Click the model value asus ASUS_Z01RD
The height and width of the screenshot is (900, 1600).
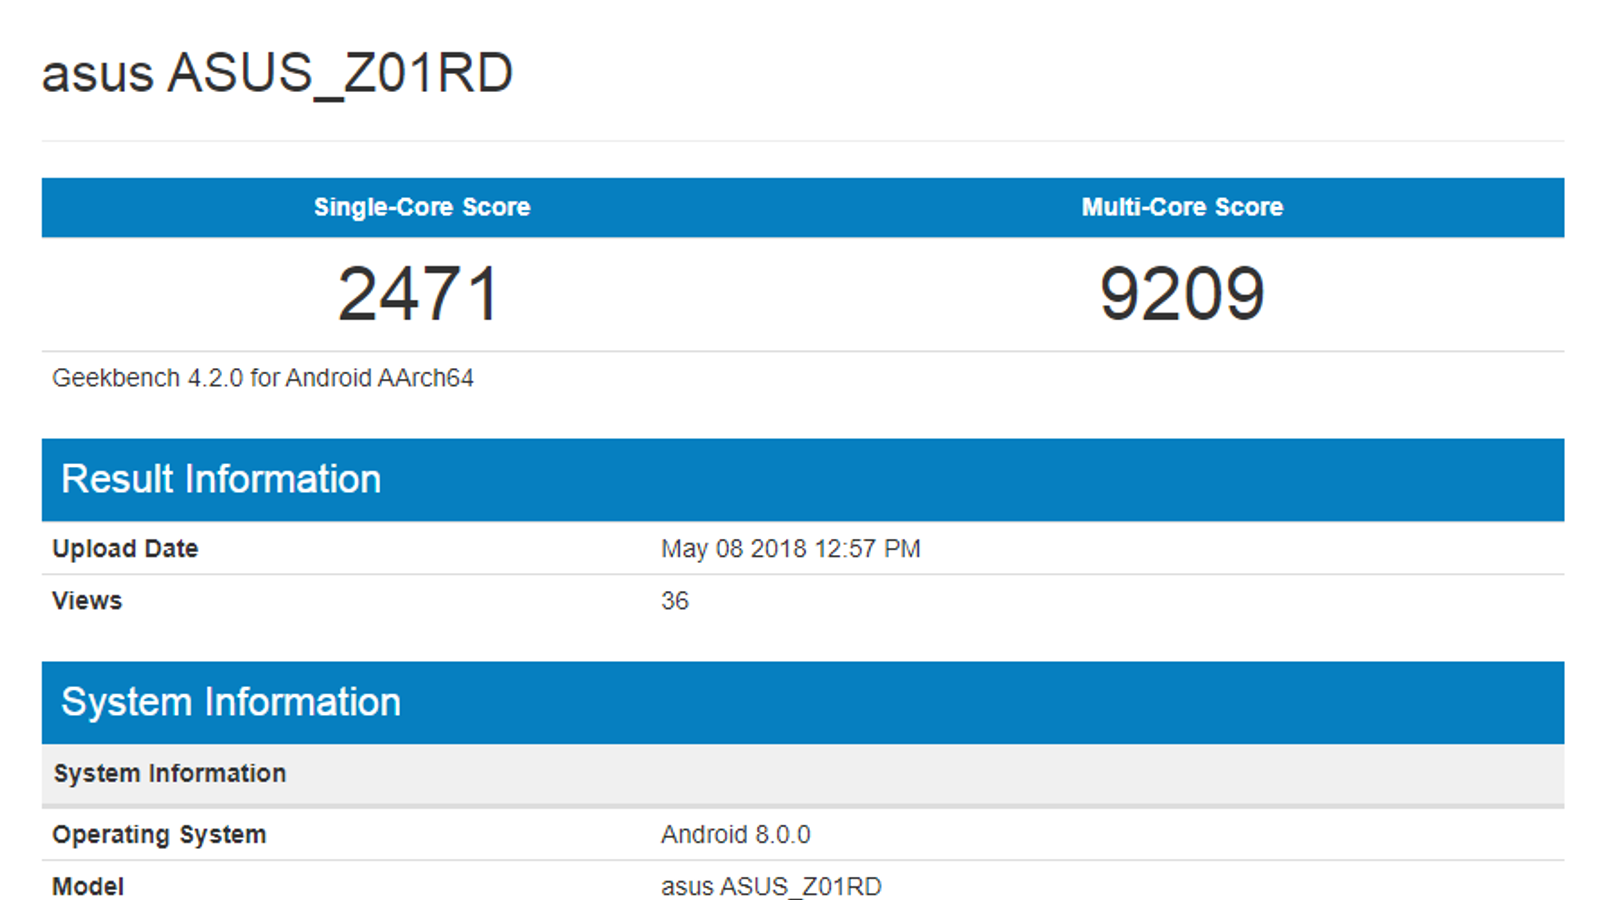[771, 887]
